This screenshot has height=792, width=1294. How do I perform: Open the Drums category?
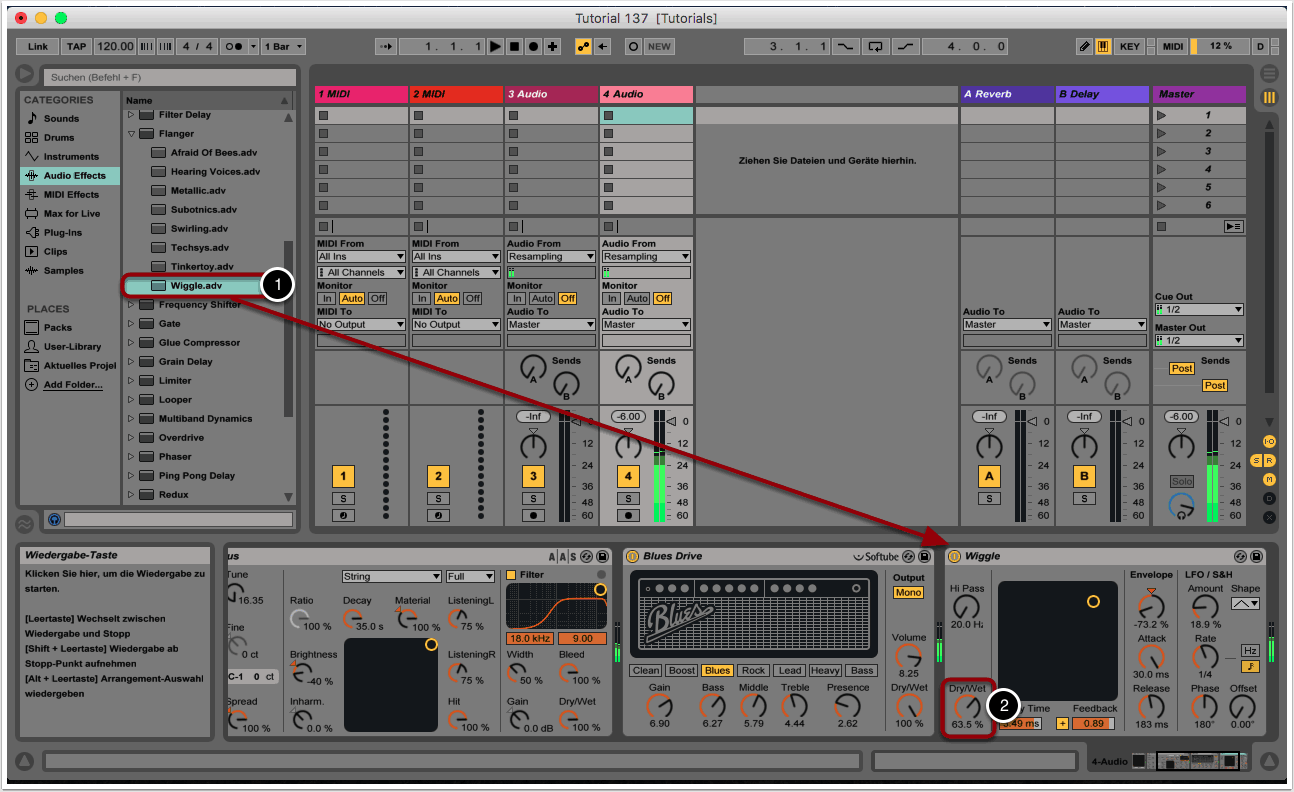(x=58, y=137)
